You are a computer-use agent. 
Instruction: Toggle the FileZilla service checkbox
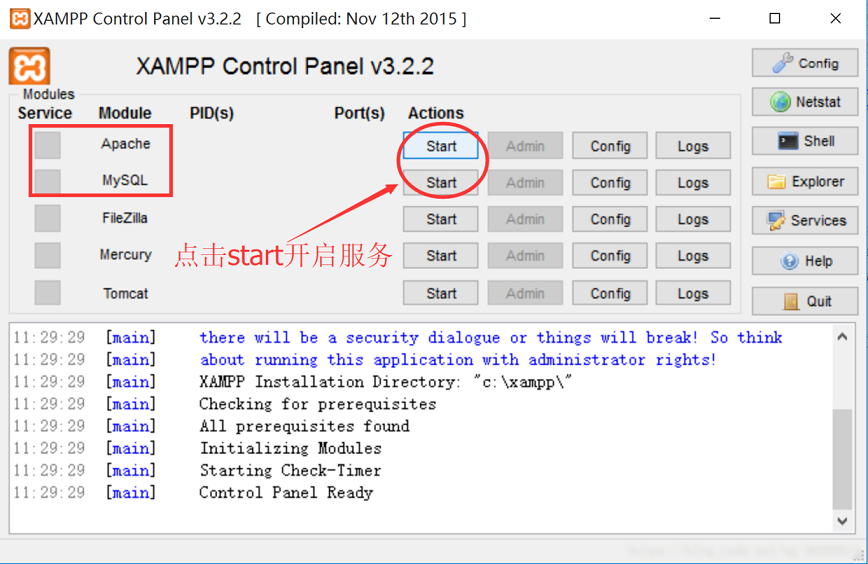[x=47, y=218]
